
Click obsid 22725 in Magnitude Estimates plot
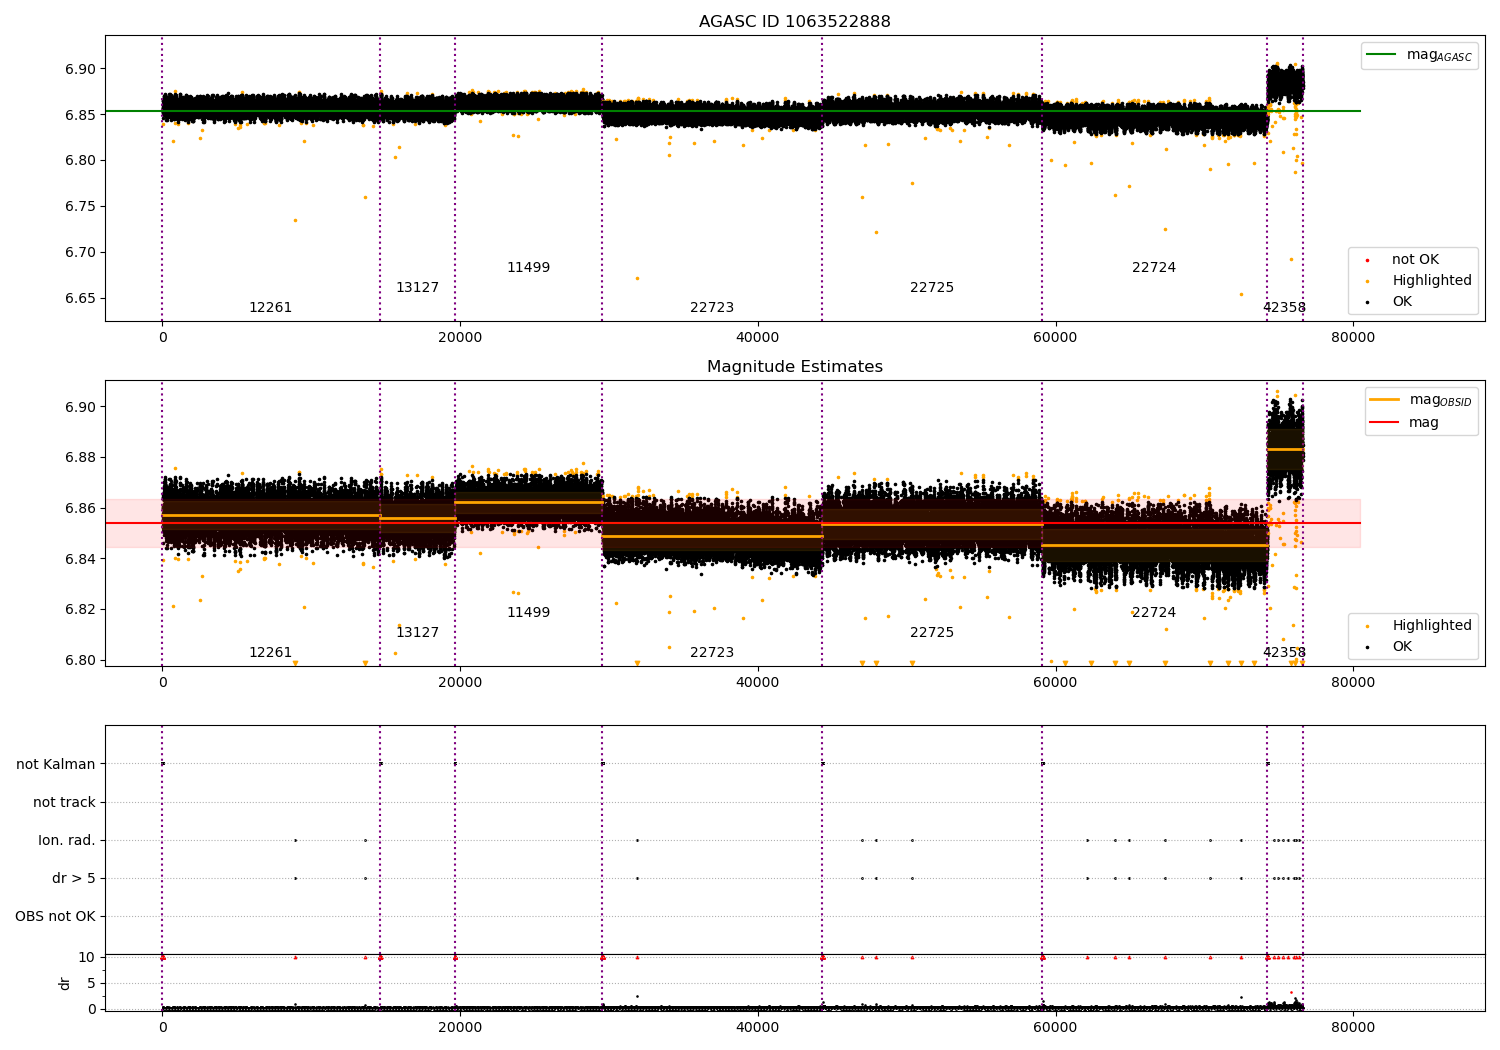[x=932, y=633]
